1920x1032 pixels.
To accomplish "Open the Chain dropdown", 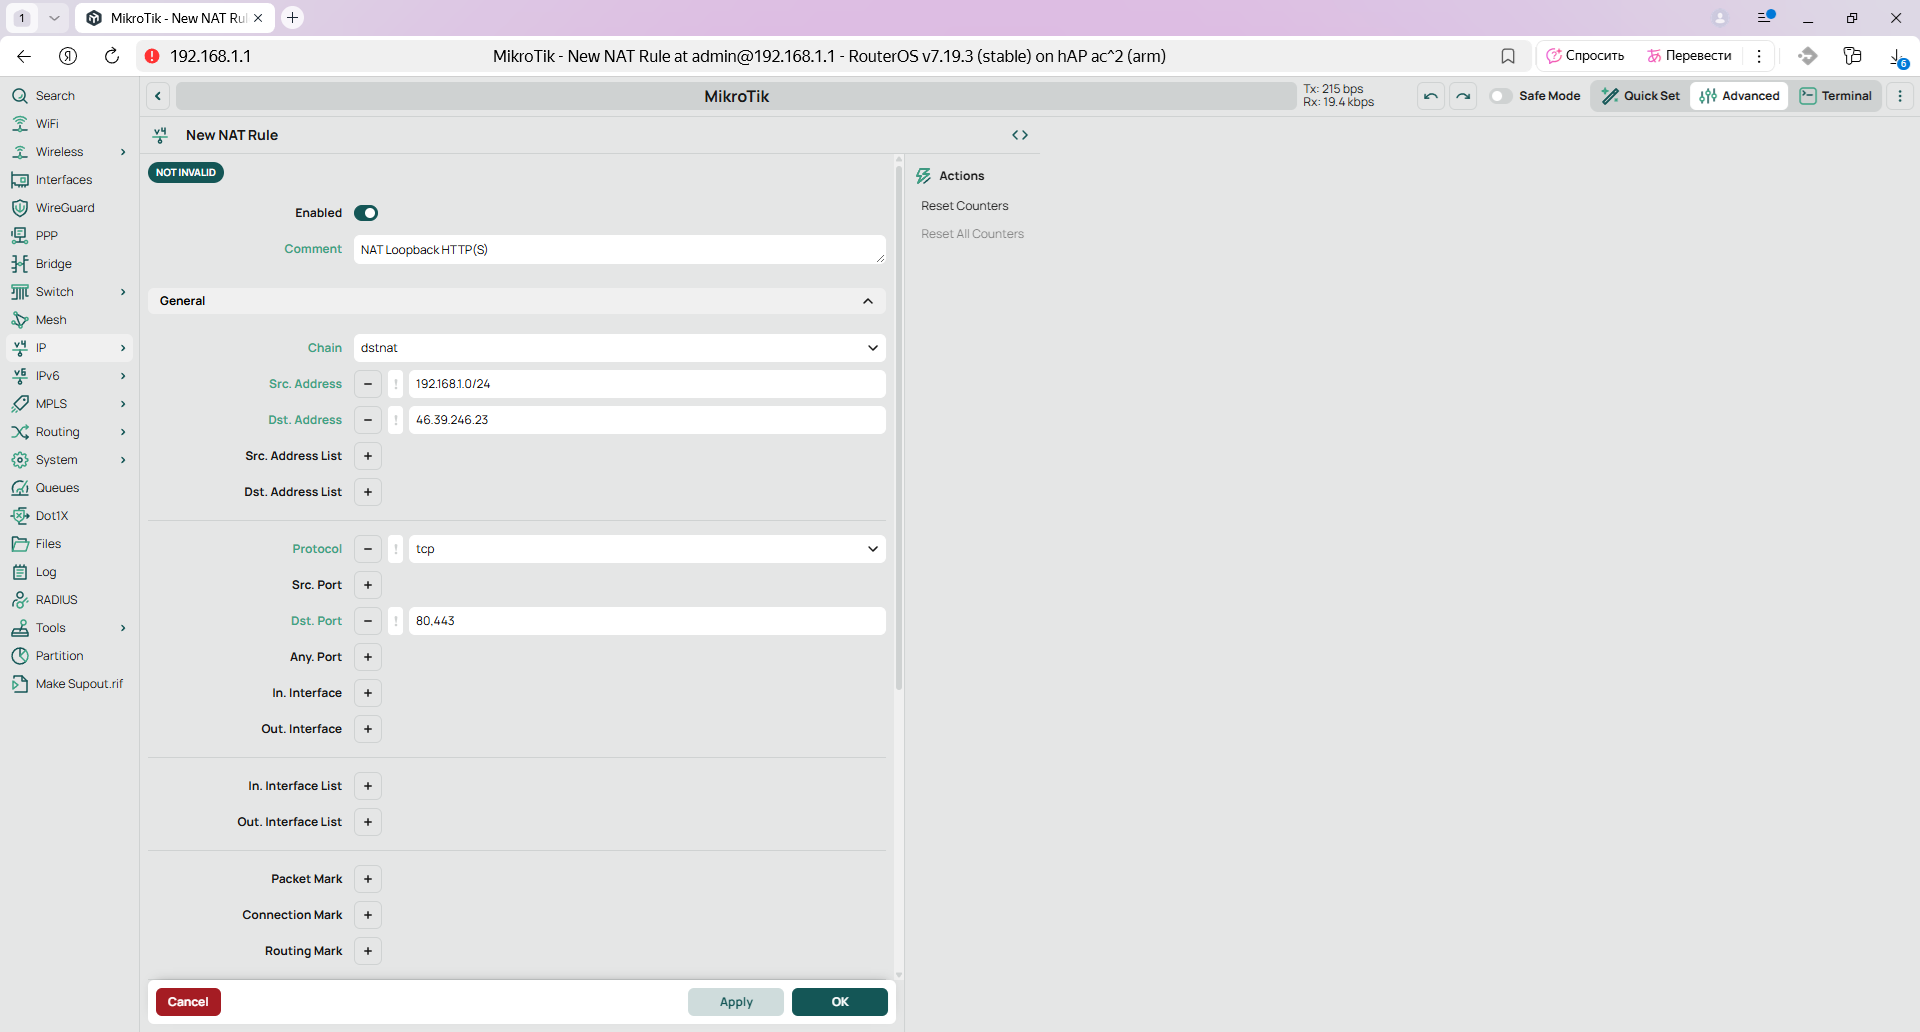I will pyautogui.click(x=619, y=348).
